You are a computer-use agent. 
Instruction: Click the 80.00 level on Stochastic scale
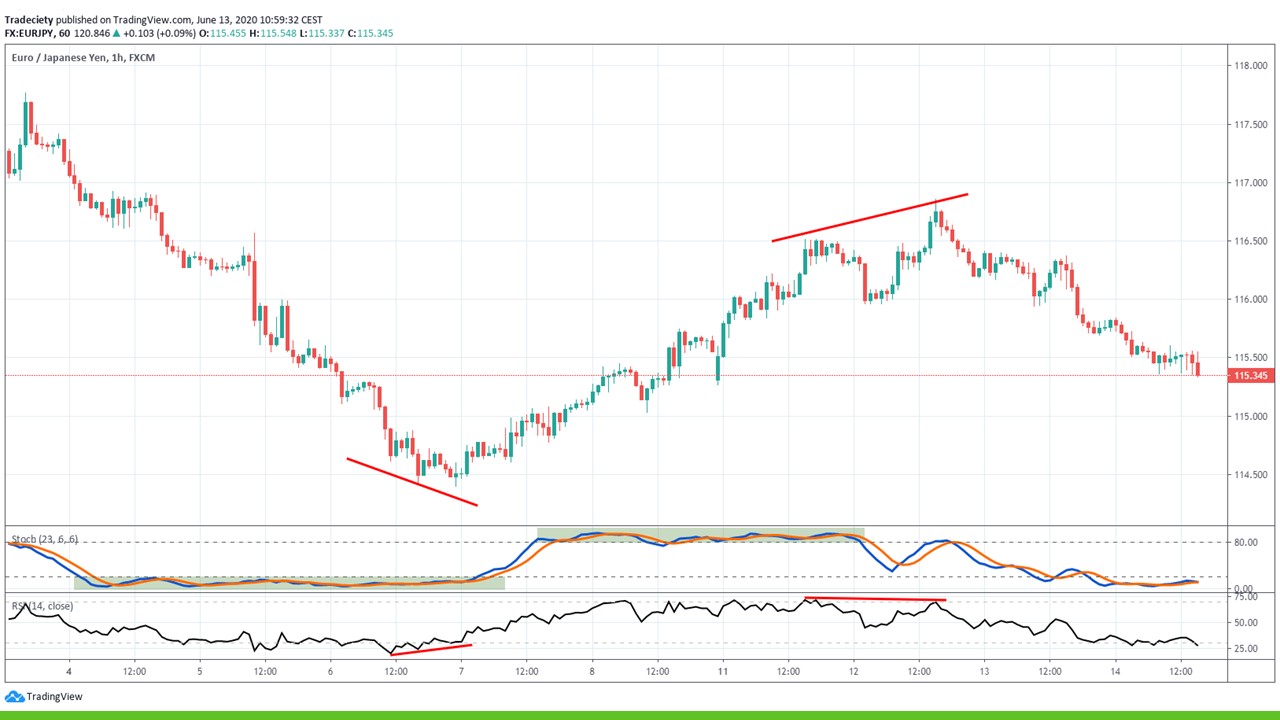pyautogui.click(x=1246, y=543)
